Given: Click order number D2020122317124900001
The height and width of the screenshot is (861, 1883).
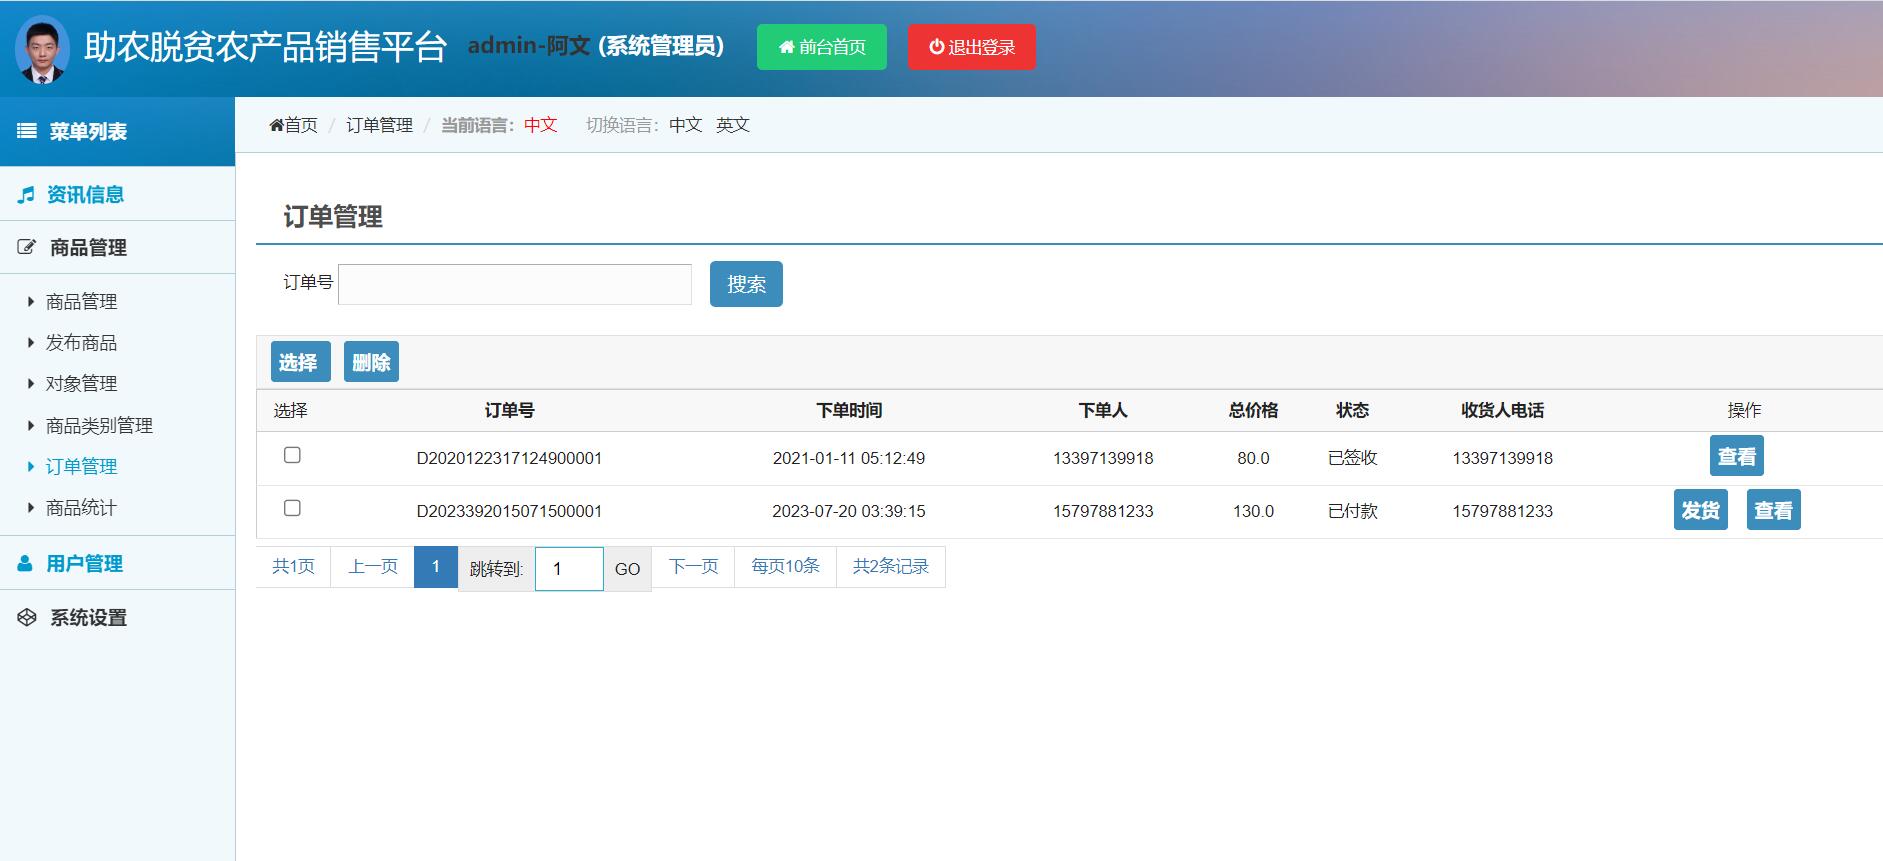Looking at the screenshot, I should coord(509,458).
